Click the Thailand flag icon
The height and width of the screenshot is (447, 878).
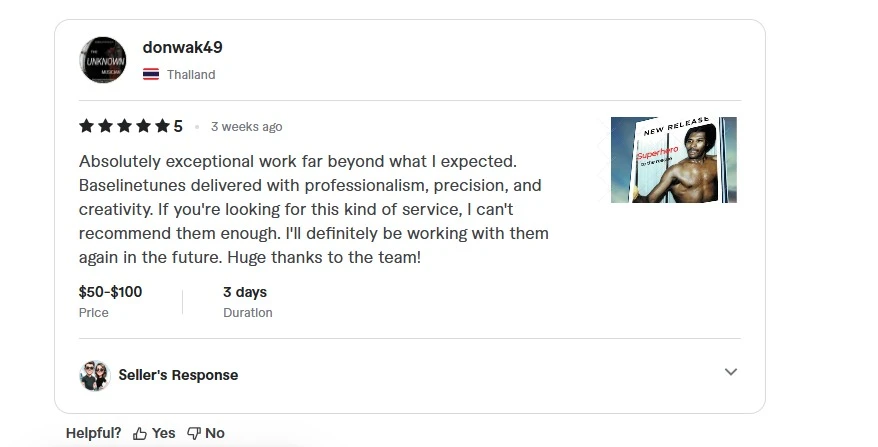click(151, 74)
